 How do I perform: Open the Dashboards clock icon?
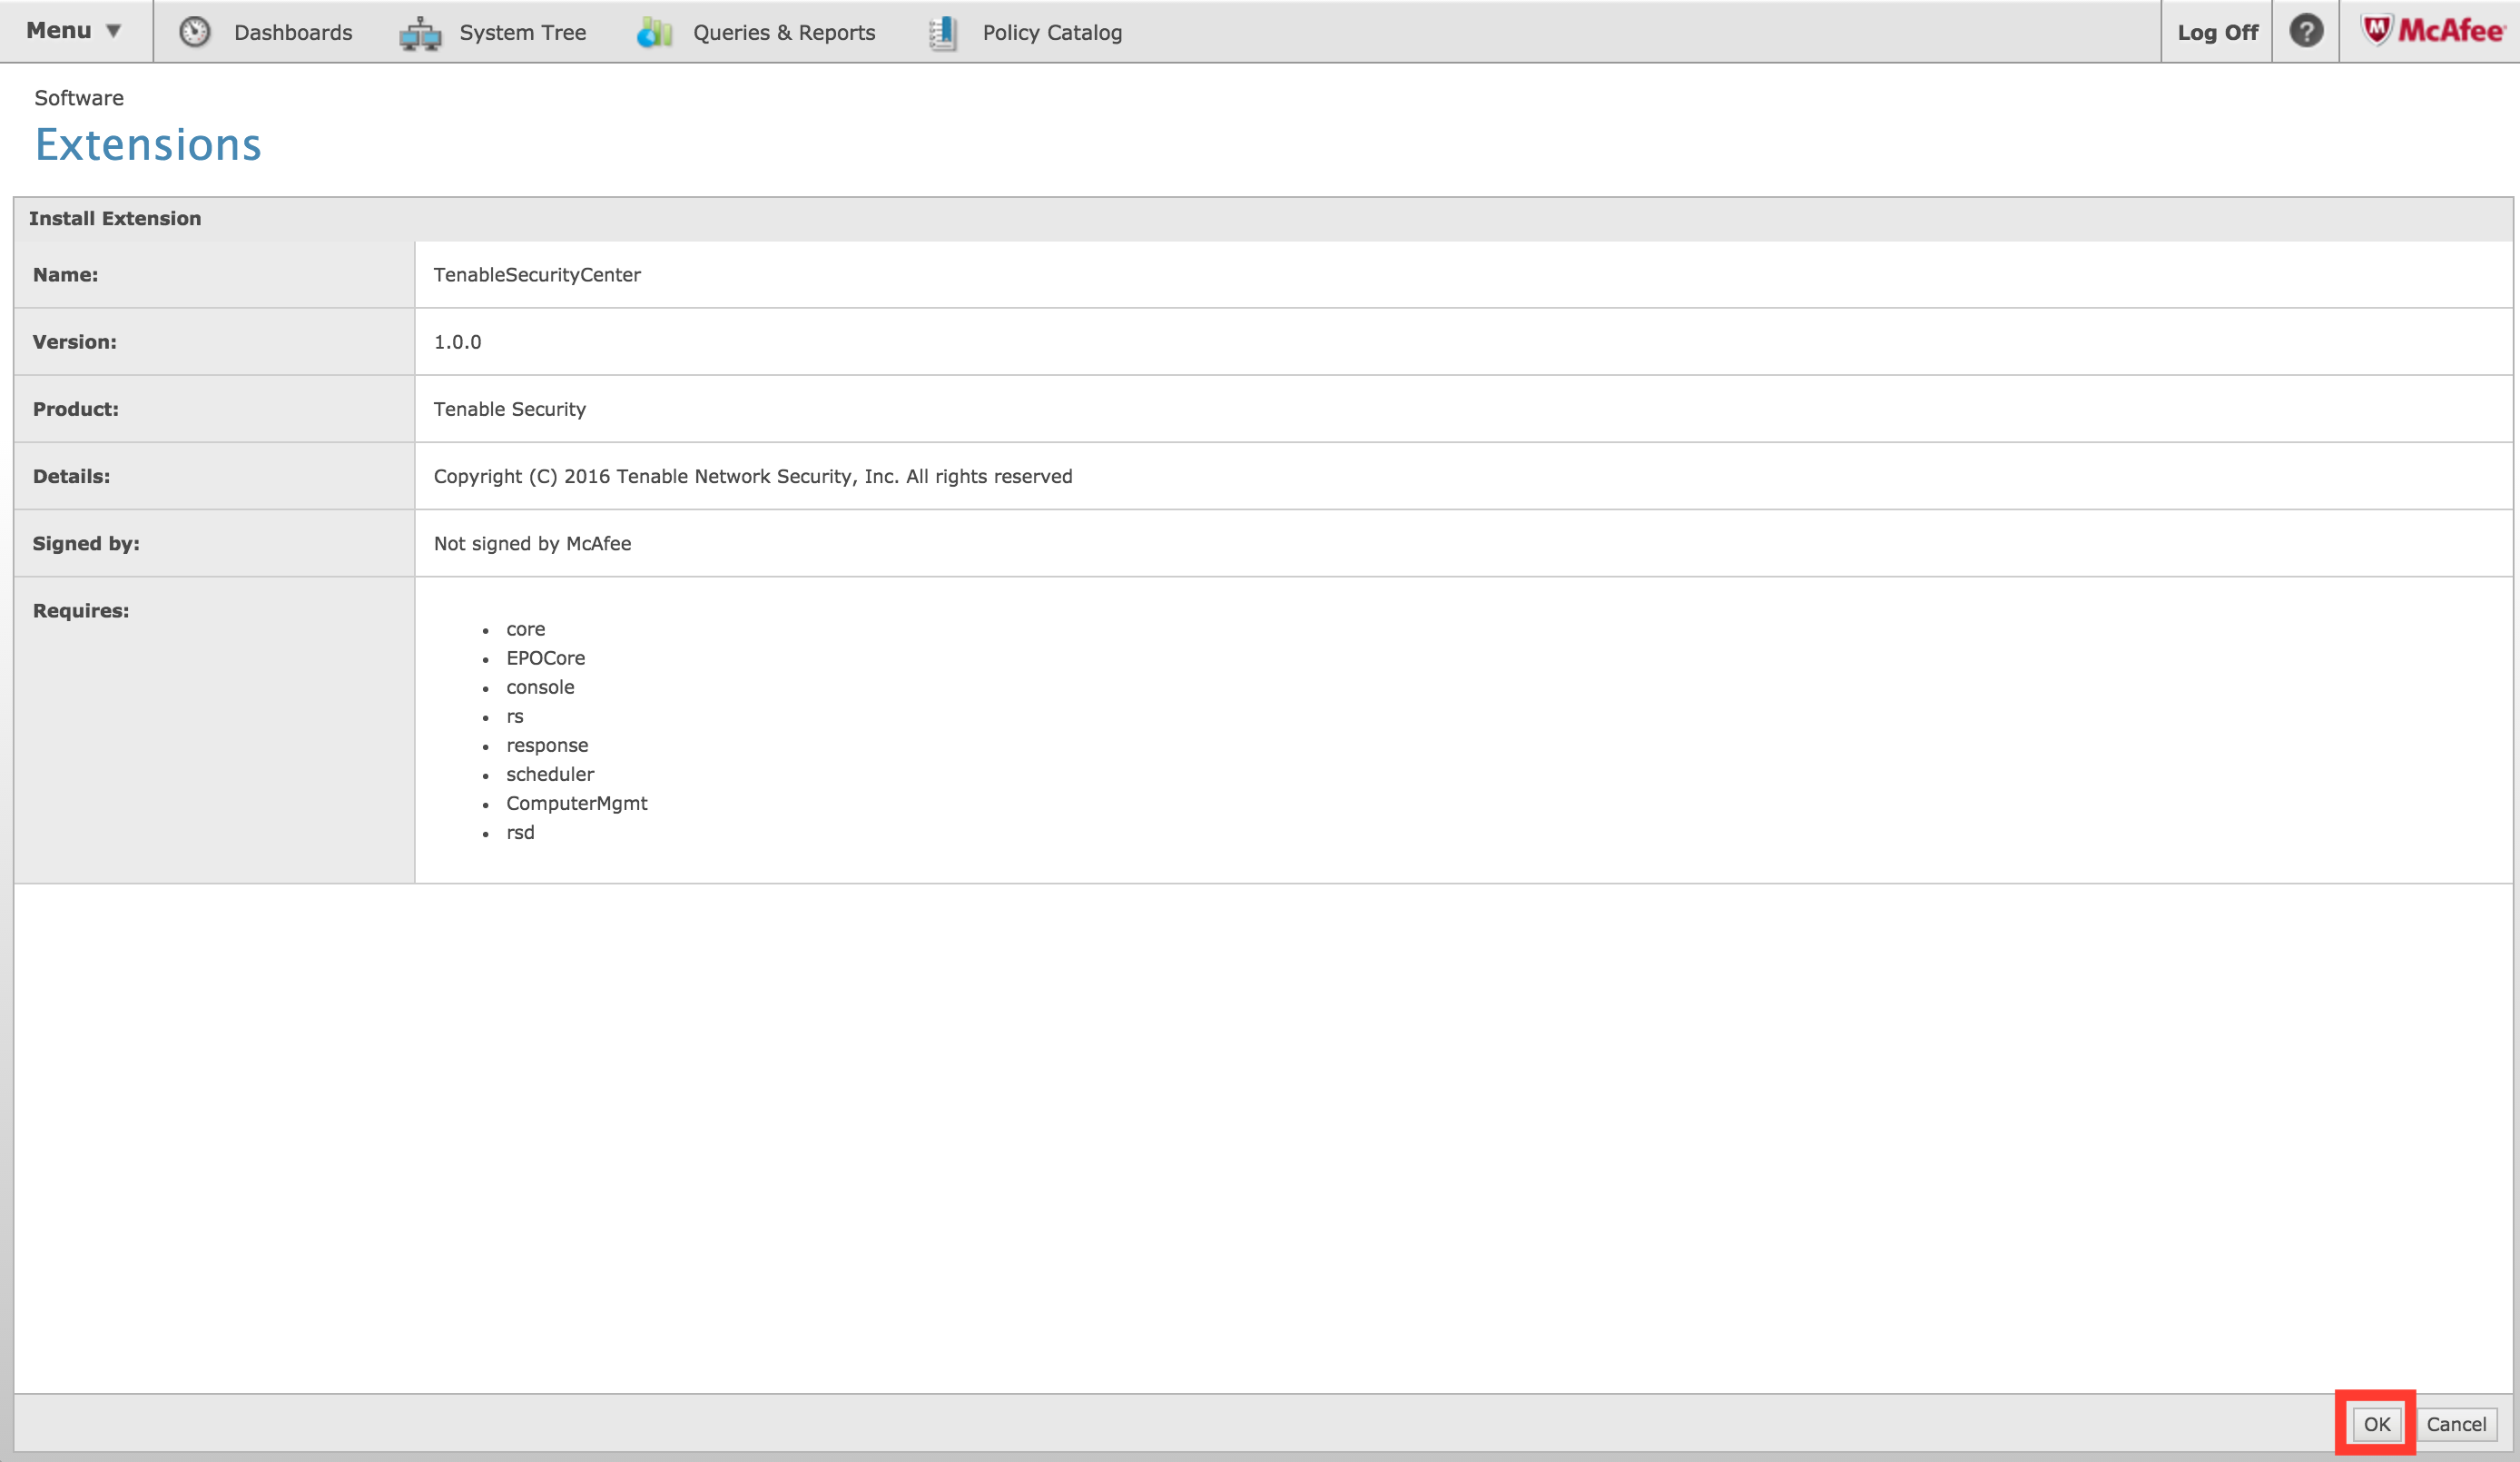pyautogui.click(x=194, y=31)
